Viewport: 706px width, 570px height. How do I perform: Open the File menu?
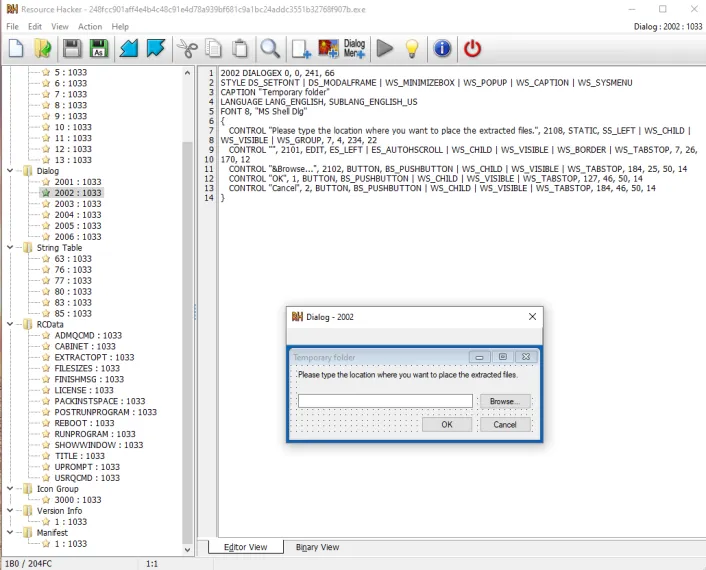tap(13, 27)
